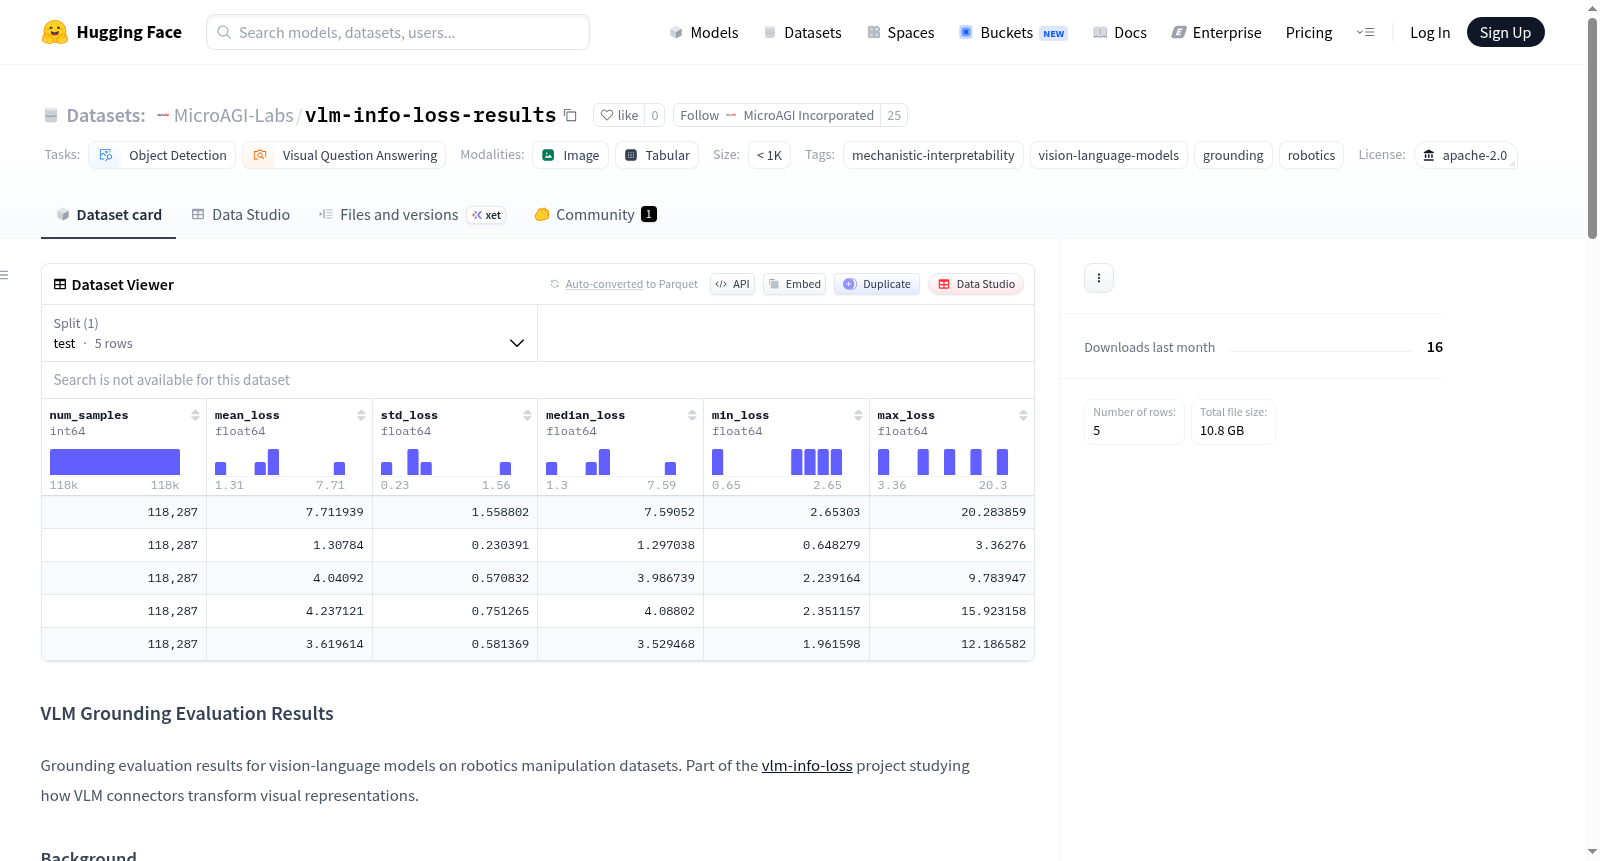Image resolution: width=1600 pixels, height=861 pixels.
Task: Click the Embed button
Action: coord(795,284)
